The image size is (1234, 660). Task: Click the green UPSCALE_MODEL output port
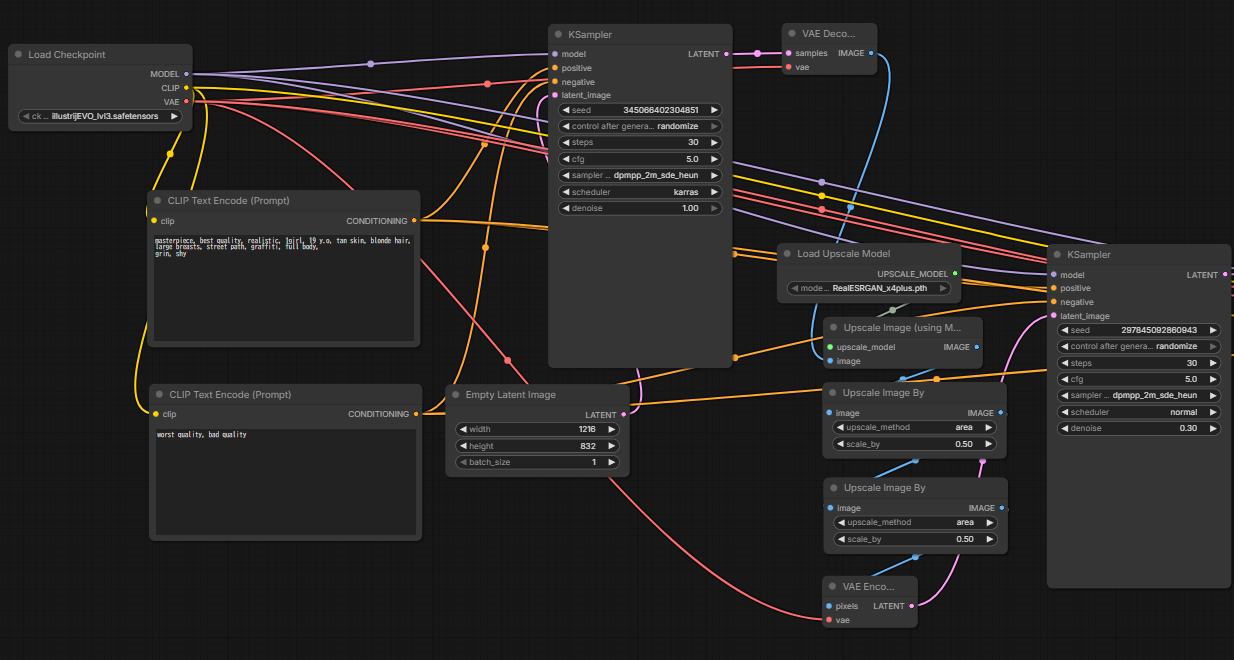point(955,273)
